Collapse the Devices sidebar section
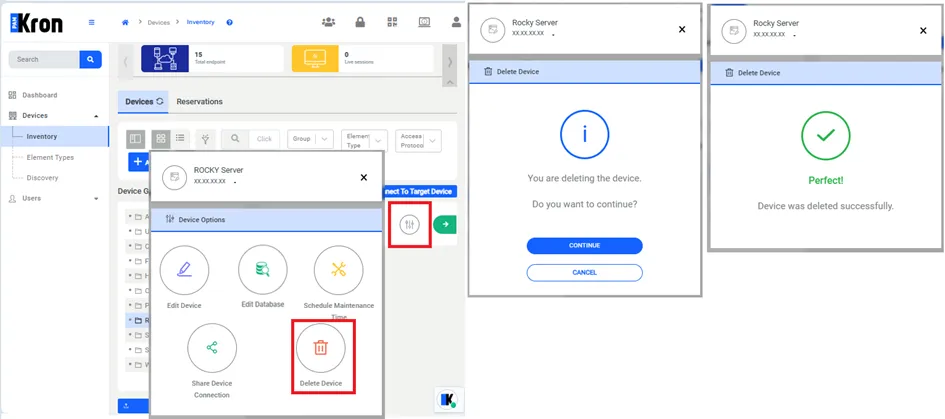This screenshot has width=945, height=419. click(x=96, y=116)
